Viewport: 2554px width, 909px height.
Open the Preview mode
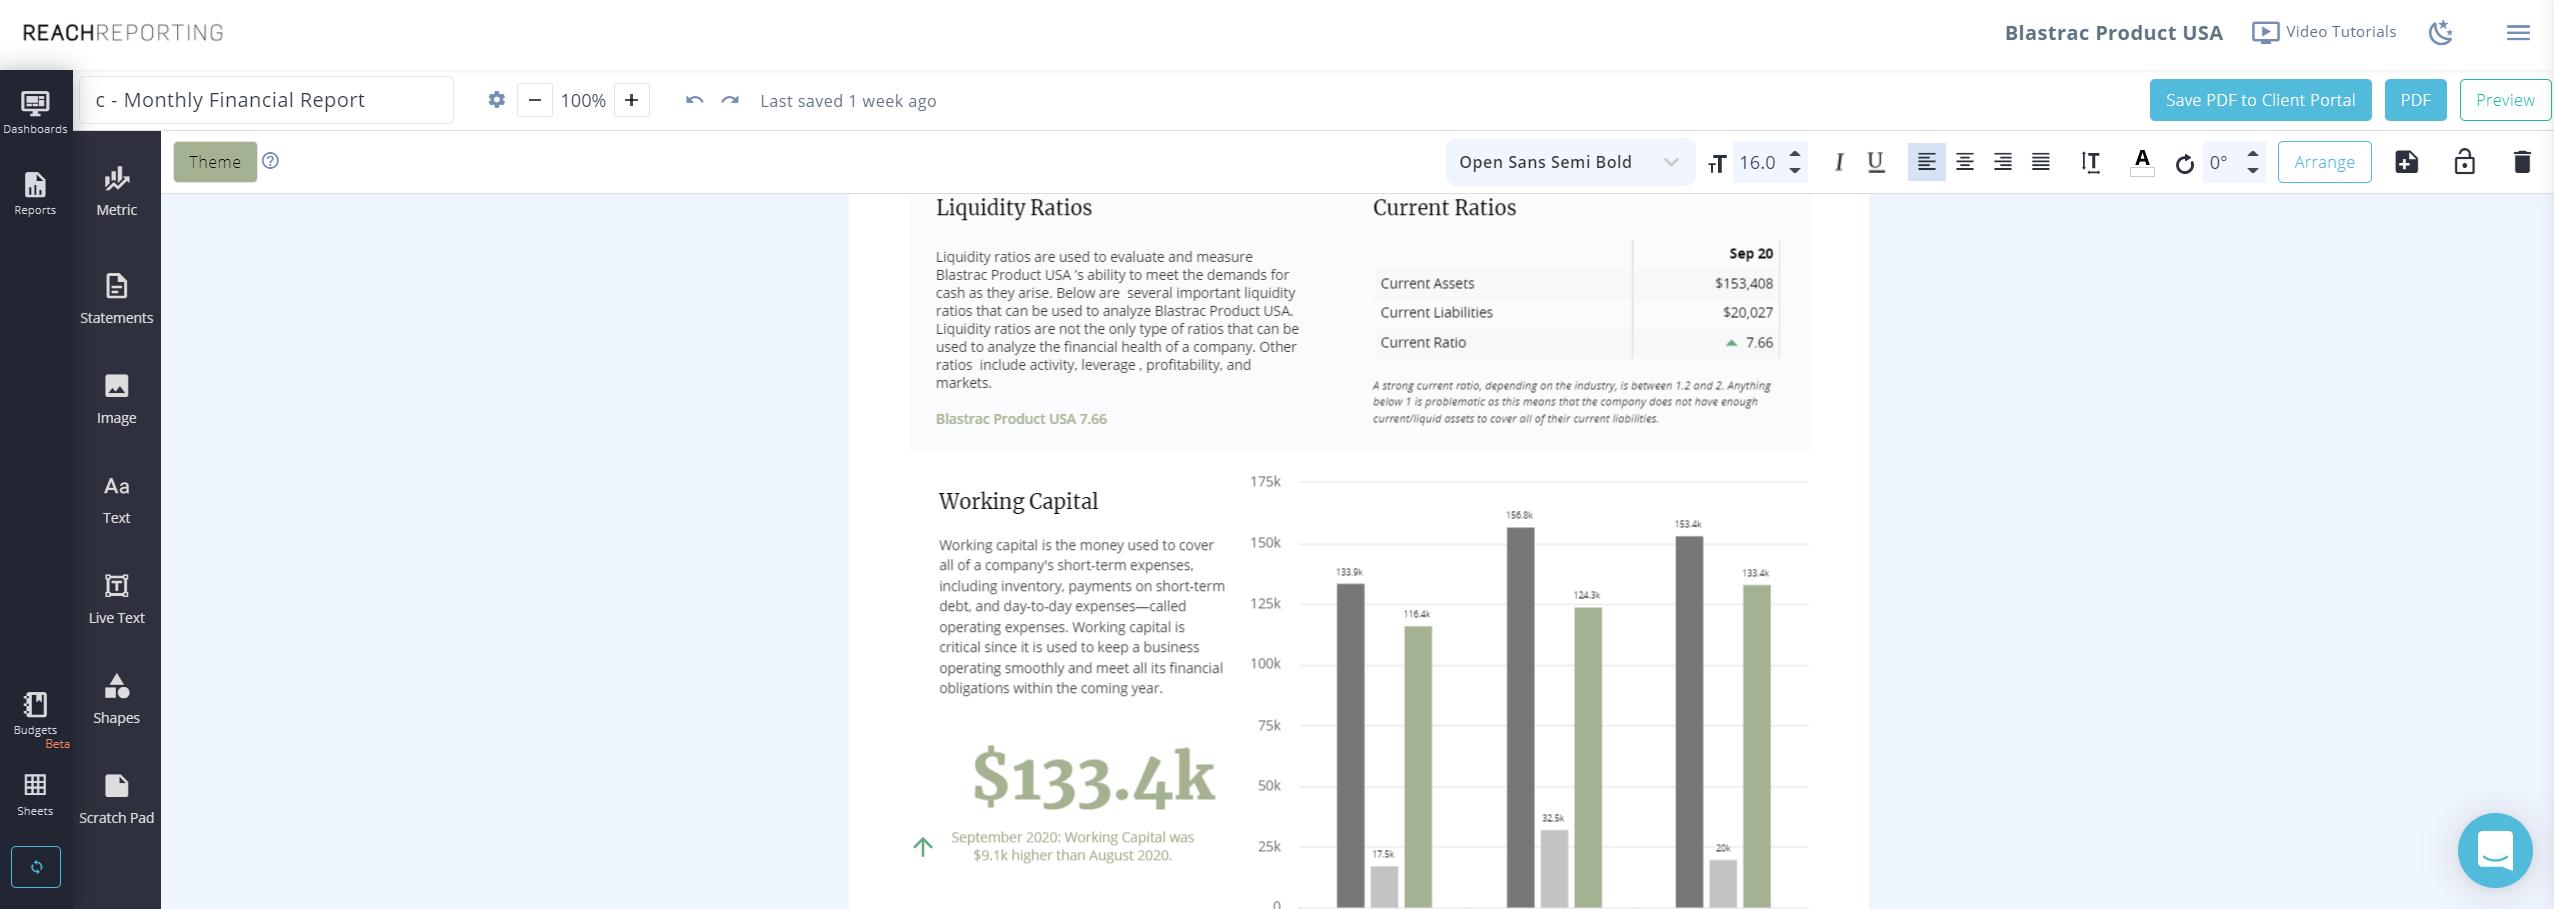pyautogui.click(x=2505, y=99)
